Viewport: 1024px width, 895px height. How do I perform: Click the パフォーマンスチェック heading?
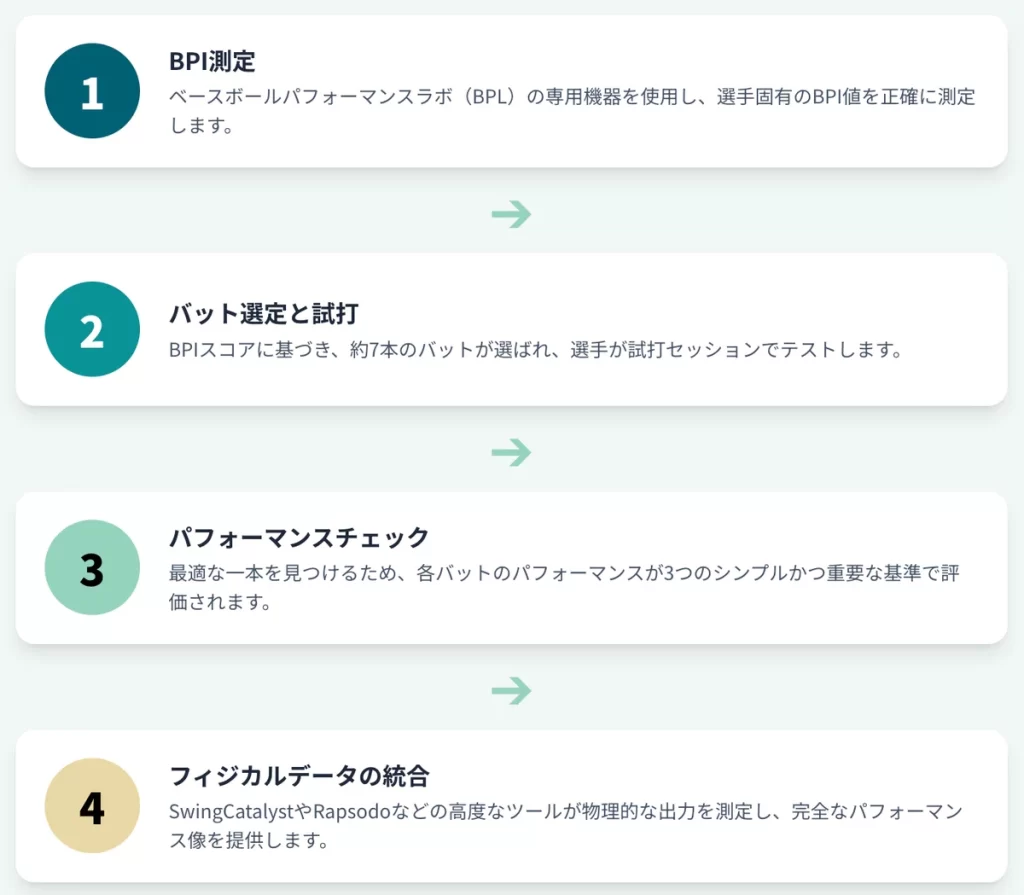[299, 537]
